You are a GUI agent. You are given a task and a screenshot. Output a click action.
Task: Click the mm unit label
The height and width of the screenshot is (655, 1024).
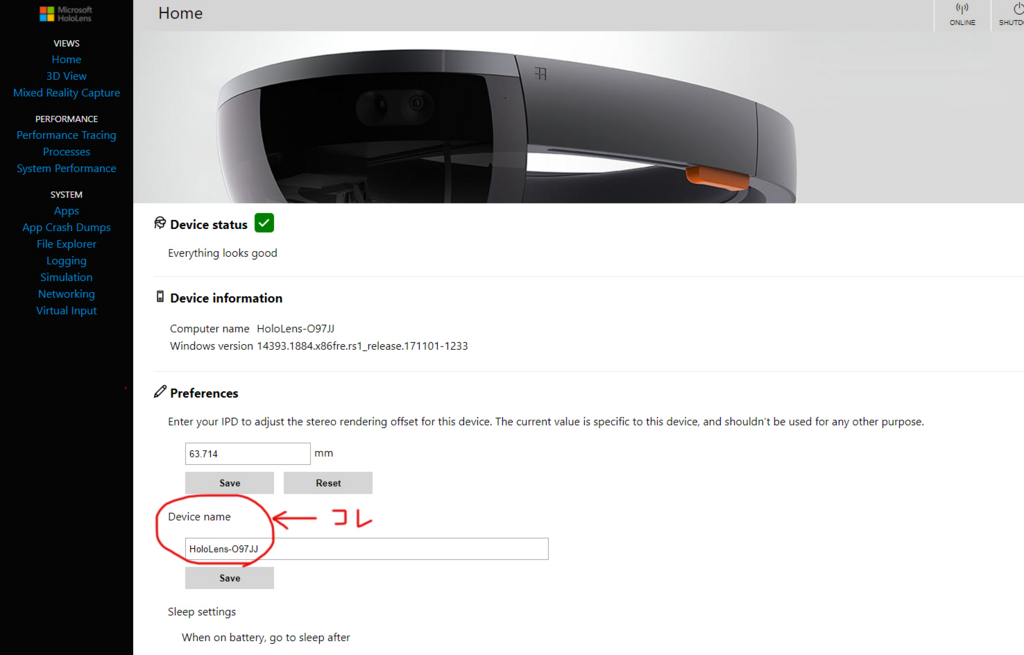(x=324, y=453)
